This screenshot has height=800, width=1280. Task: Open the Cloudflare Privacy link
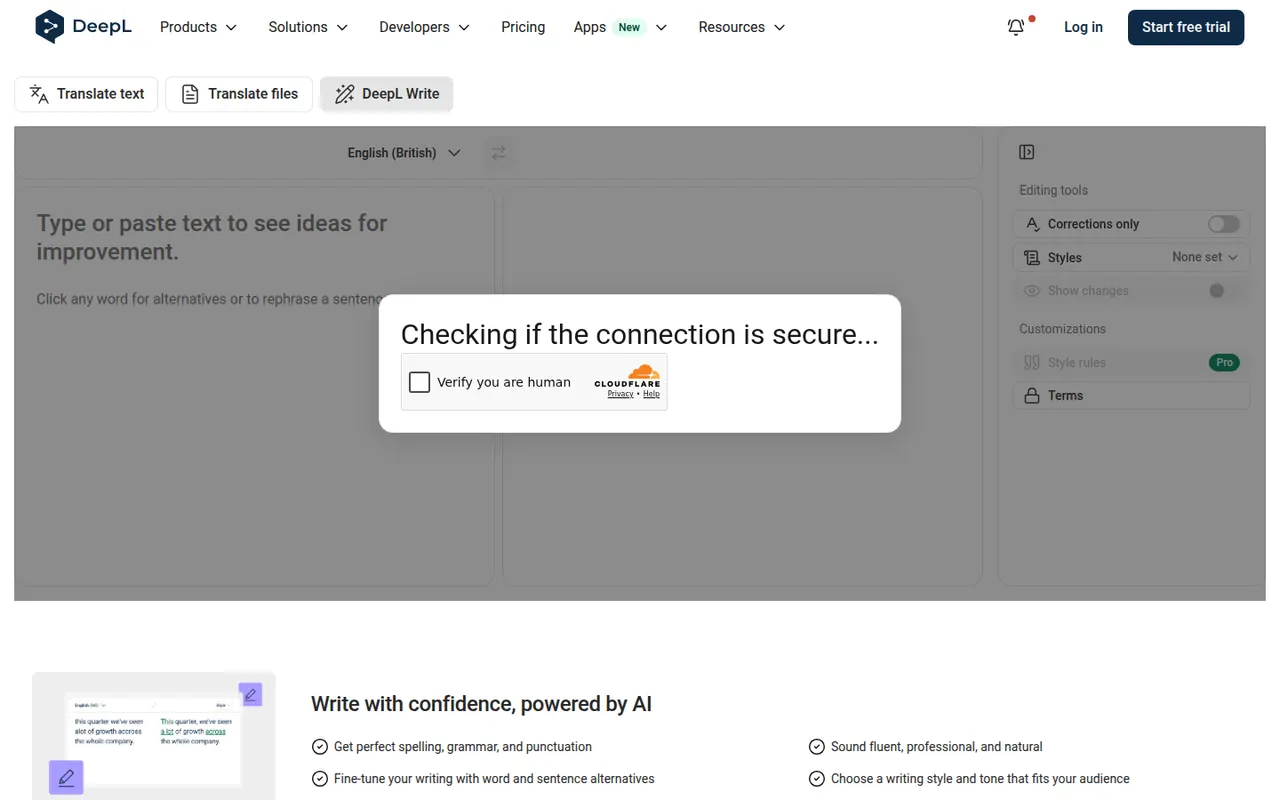(620, 394)
